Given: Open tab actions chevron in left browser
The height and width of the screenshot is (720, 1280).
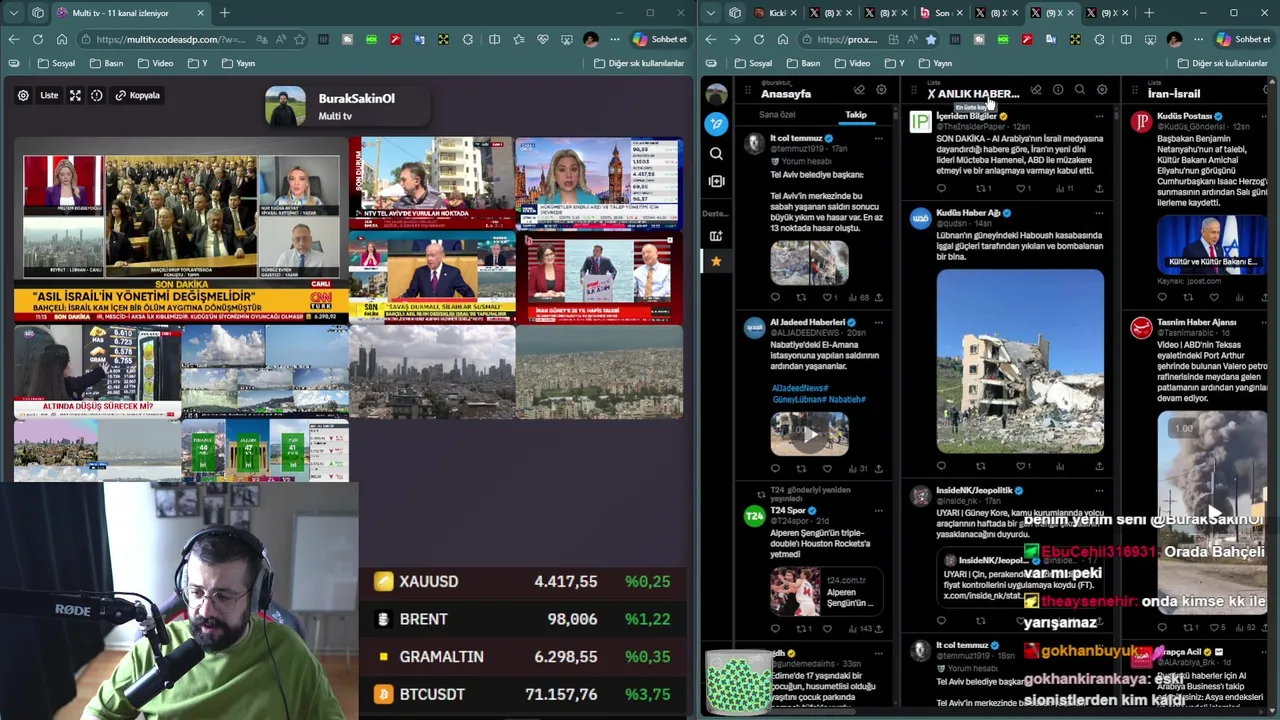Looking at the screenshot, I should click(13, 13).
